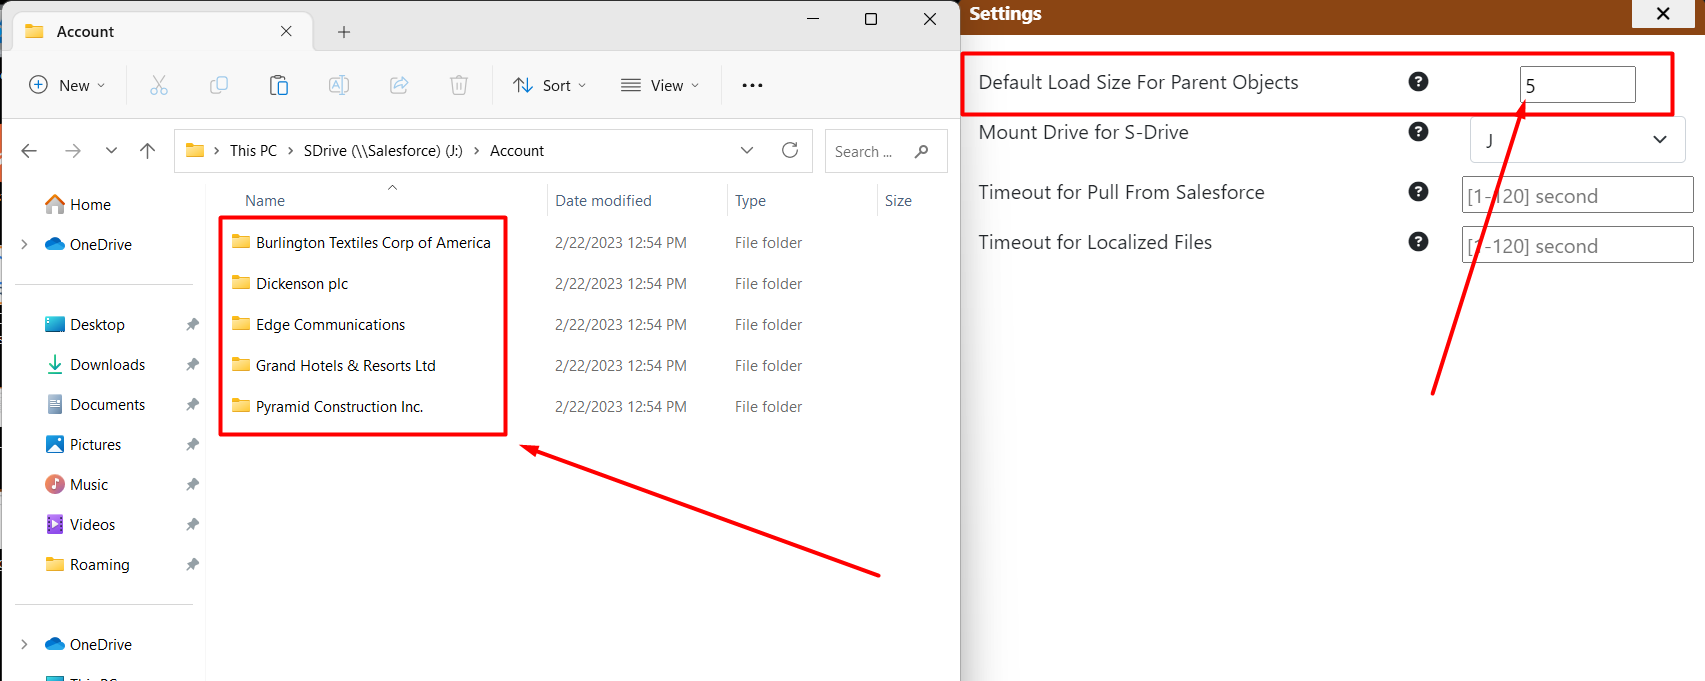This screenshot has height=681, width=1705.
Task: Add a new File Explorer tab
Action: click(344, 32)
